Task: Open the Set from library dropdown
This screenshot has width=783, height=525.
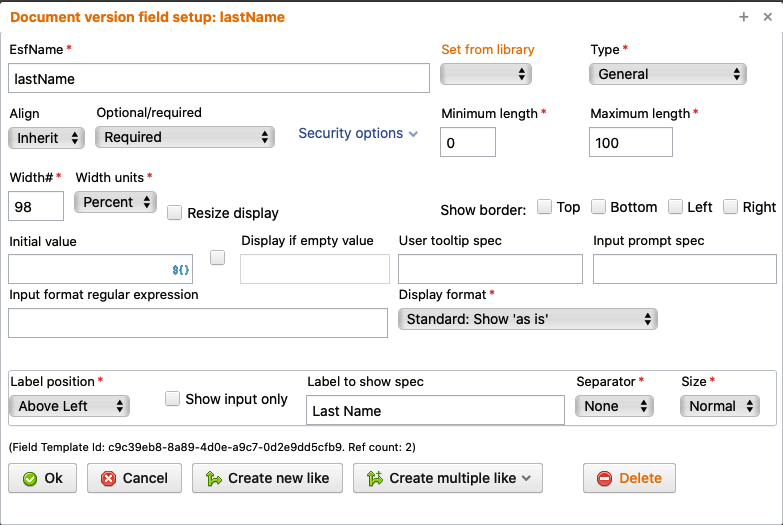Action: tap(486, 74)
